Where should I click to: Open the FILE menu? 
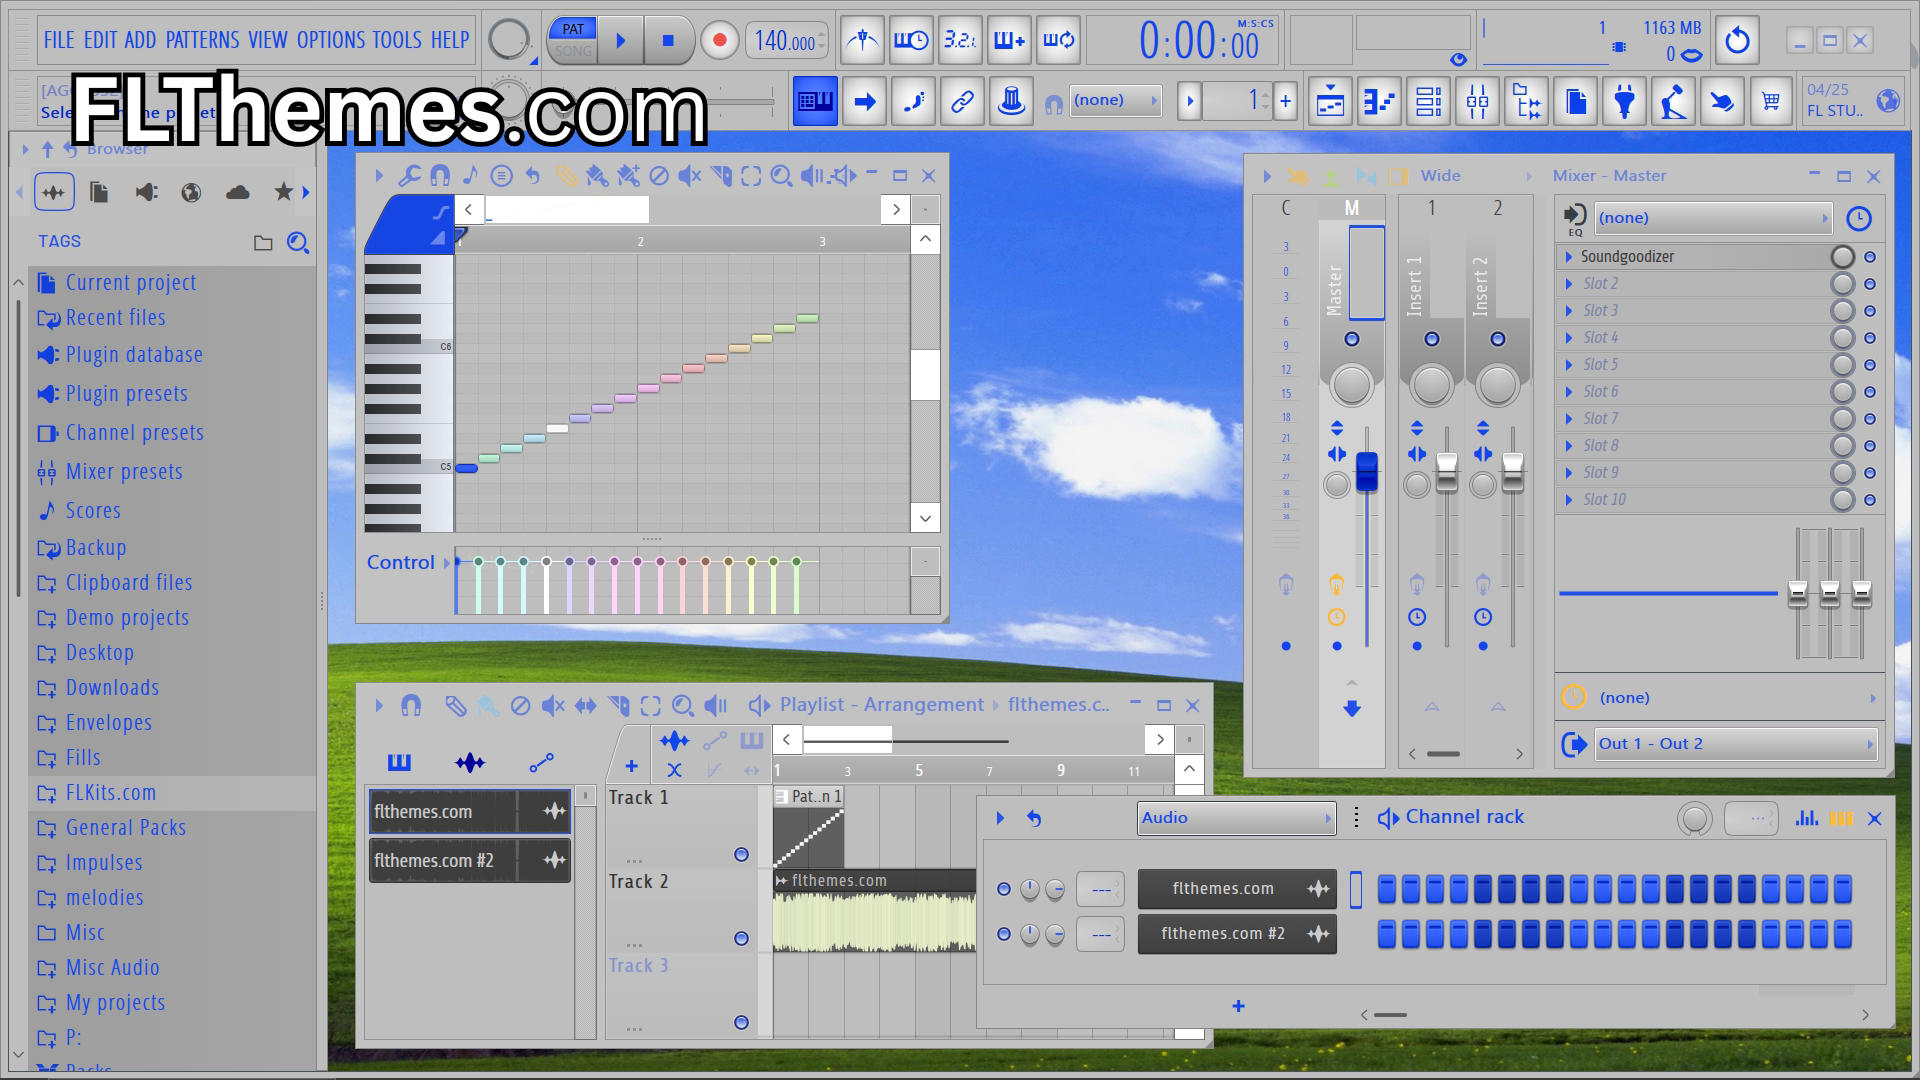click(59, 40)
